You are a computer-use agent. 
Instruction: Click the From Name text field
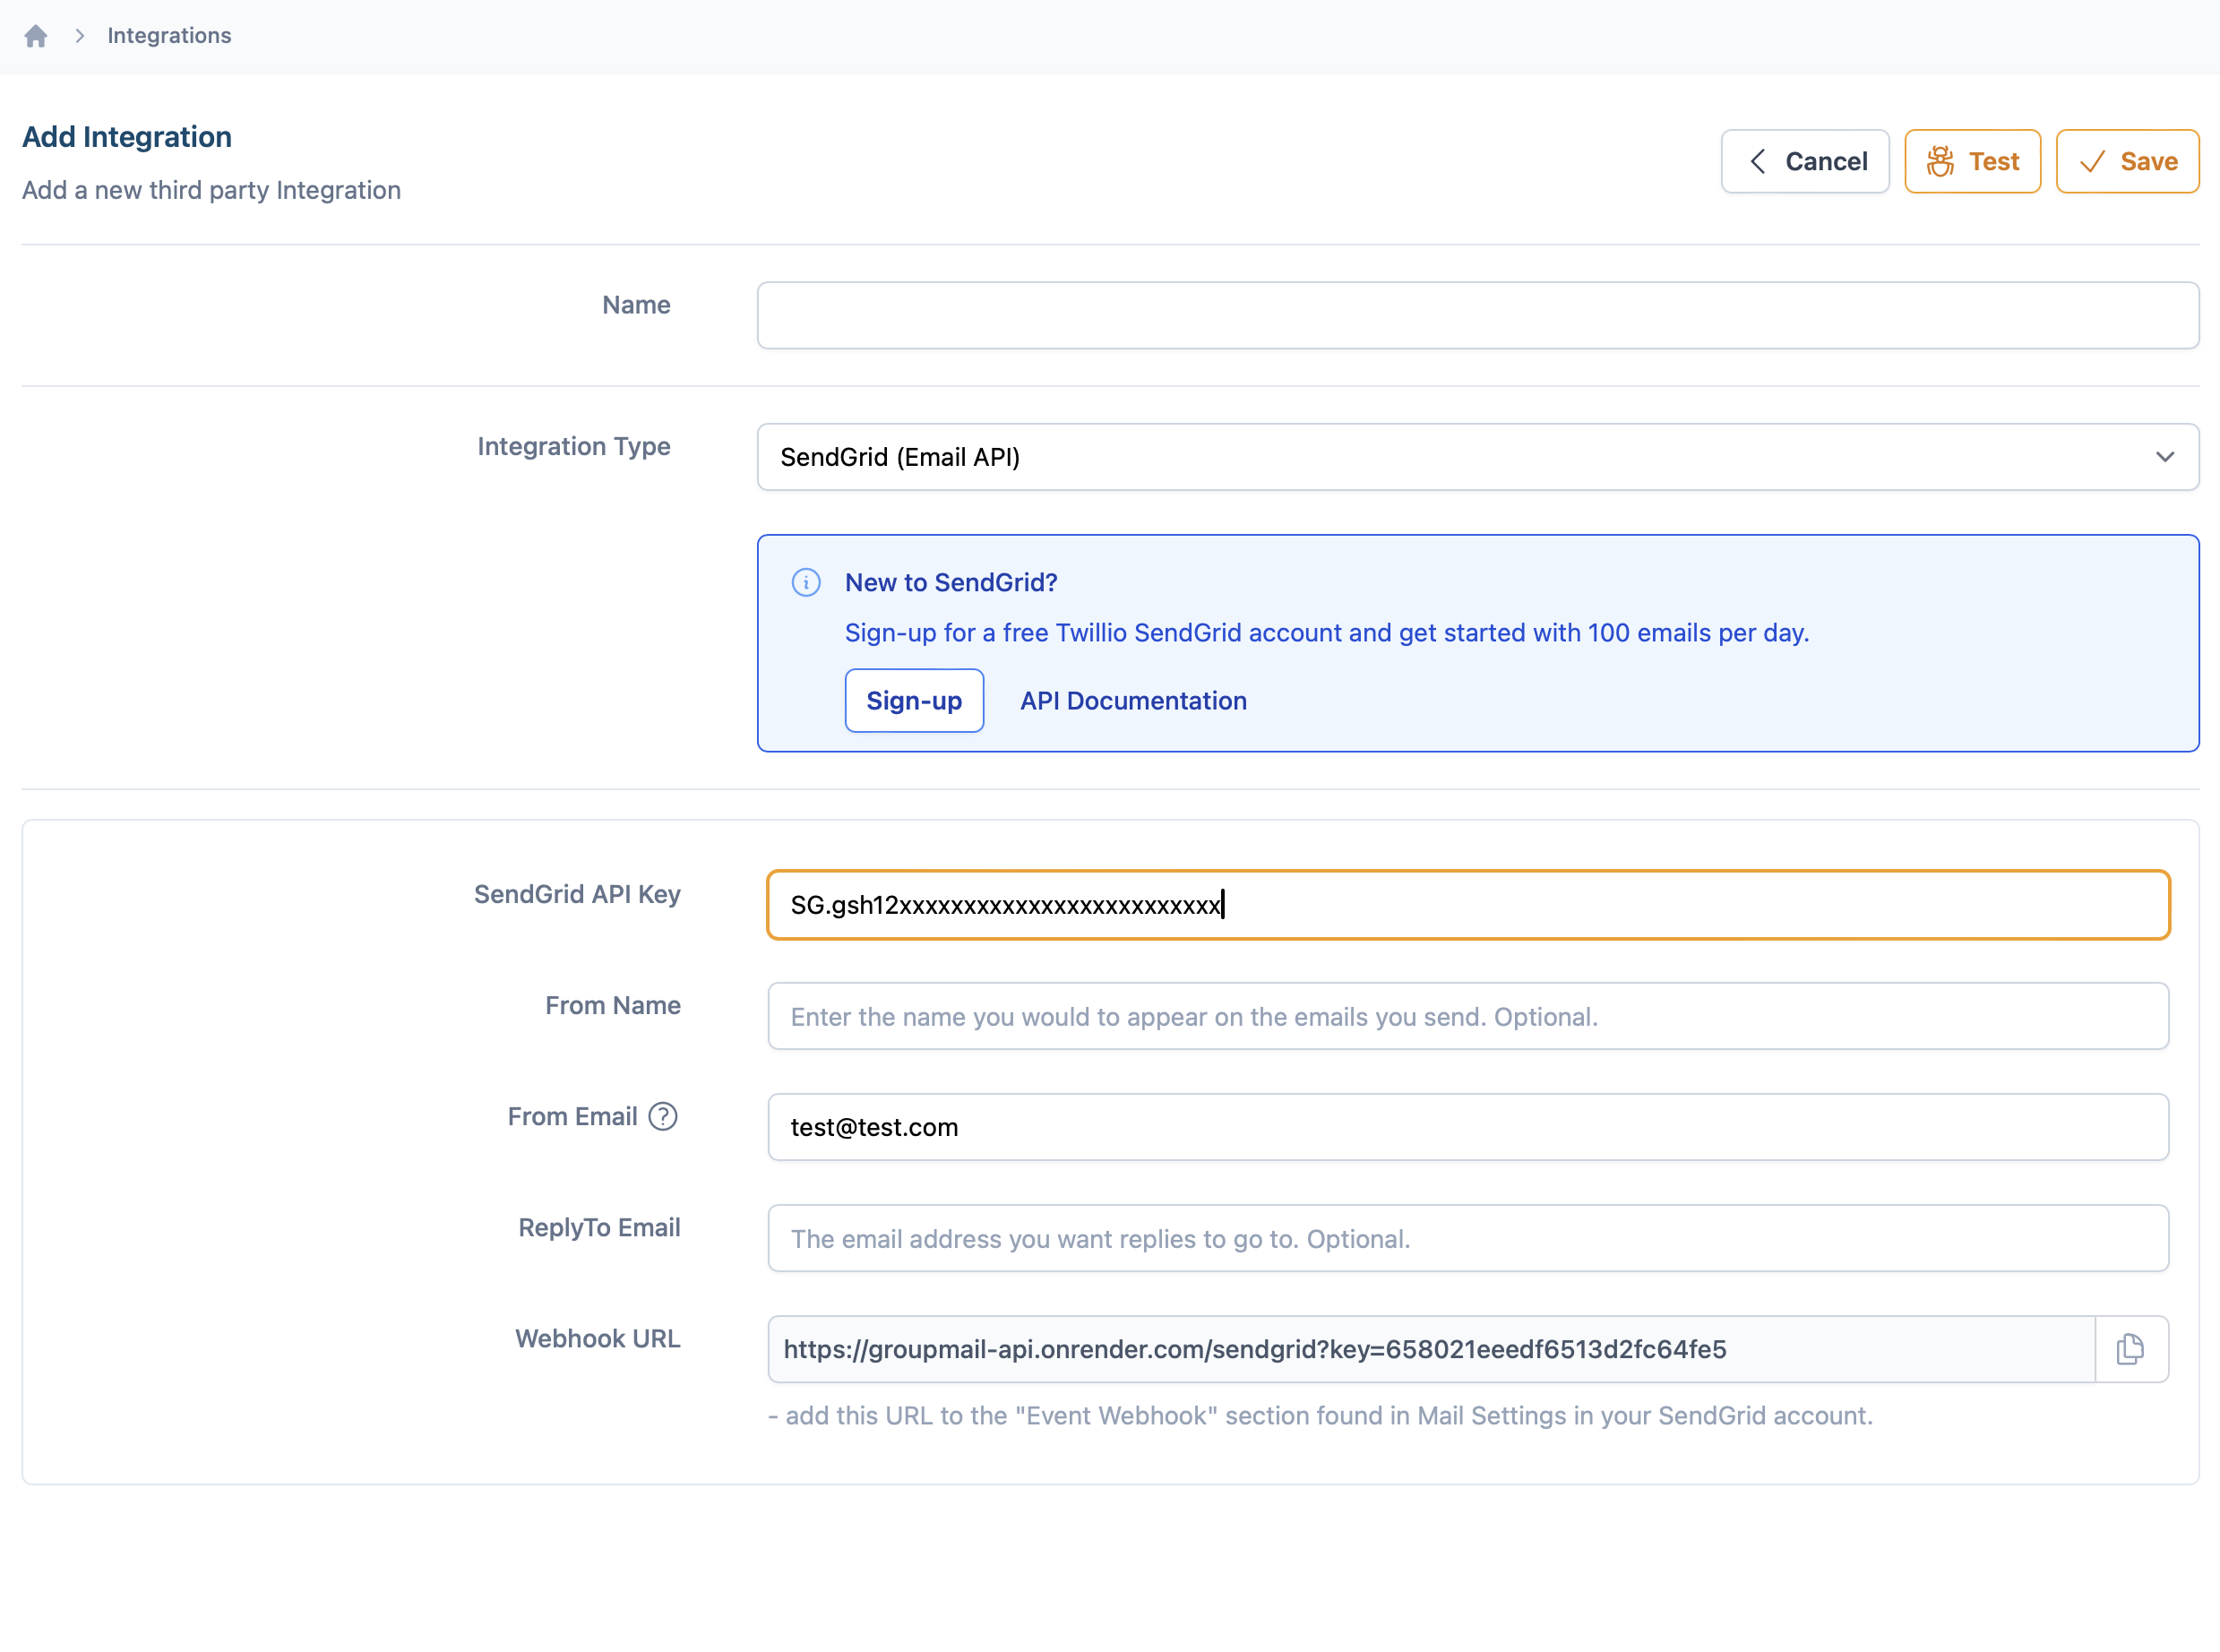pos(1467,1016)
